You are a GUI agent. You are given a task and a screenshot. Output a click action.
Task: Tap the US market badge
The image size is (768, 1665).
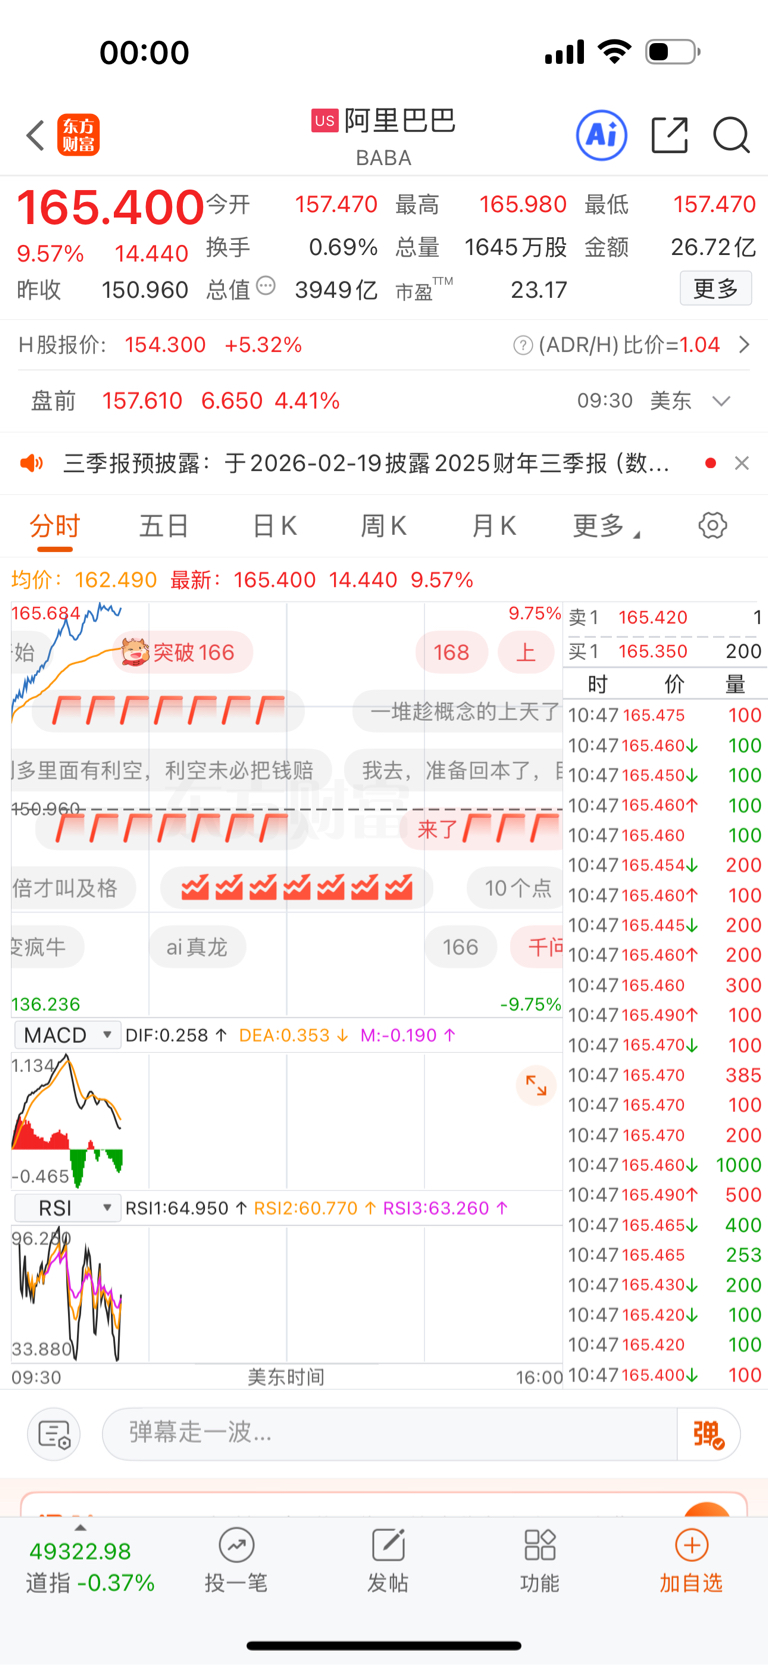coord(324,121)
